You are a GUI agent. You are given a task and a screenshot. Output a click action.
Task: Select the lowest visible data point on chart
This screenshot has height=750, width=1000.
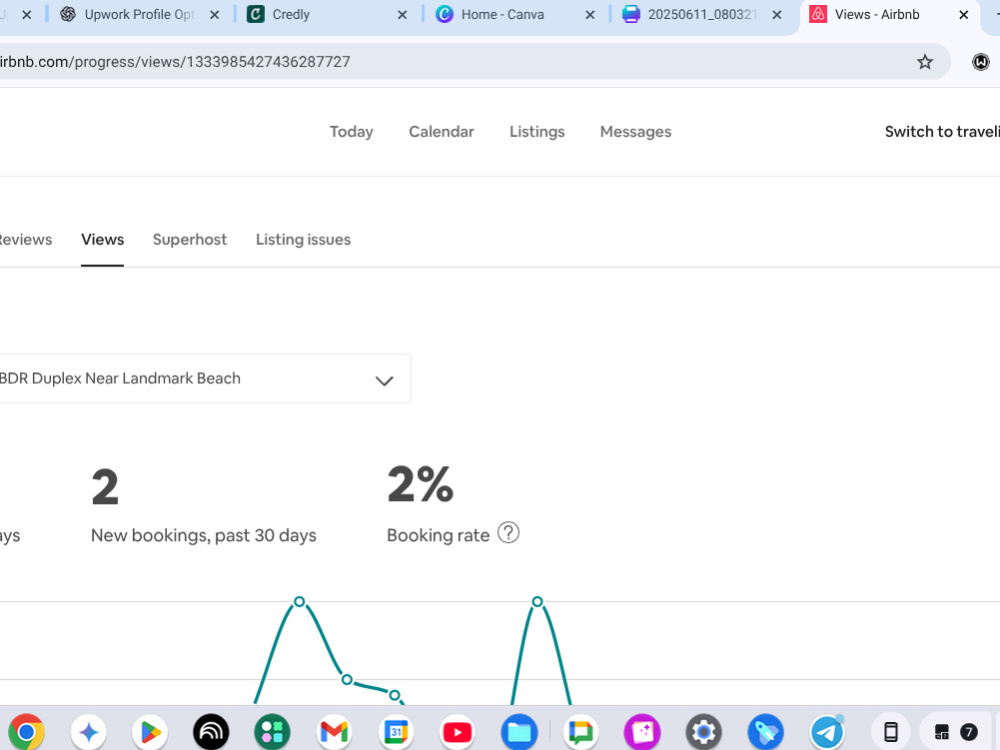click(x=394, y=695)
